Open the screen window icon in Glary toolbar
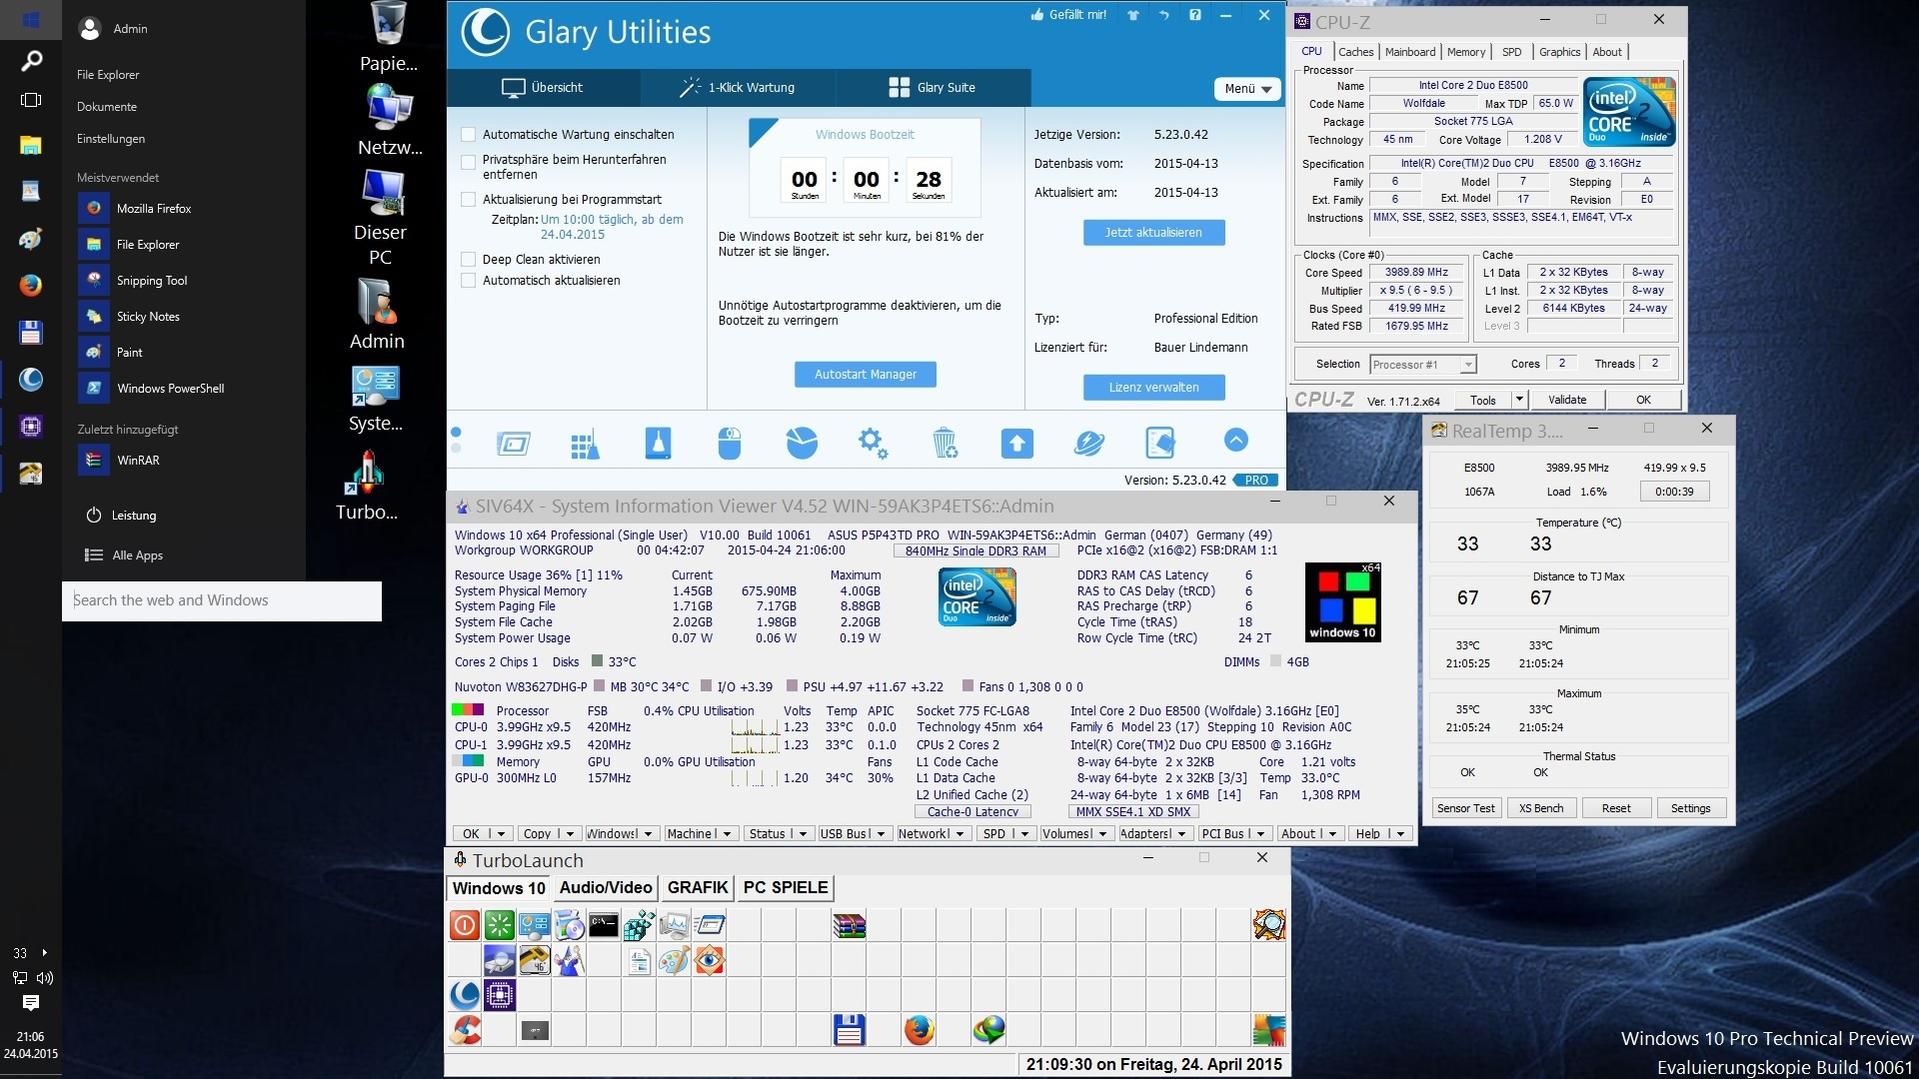Screen dimensions: 1919x1079 point(513,443)
